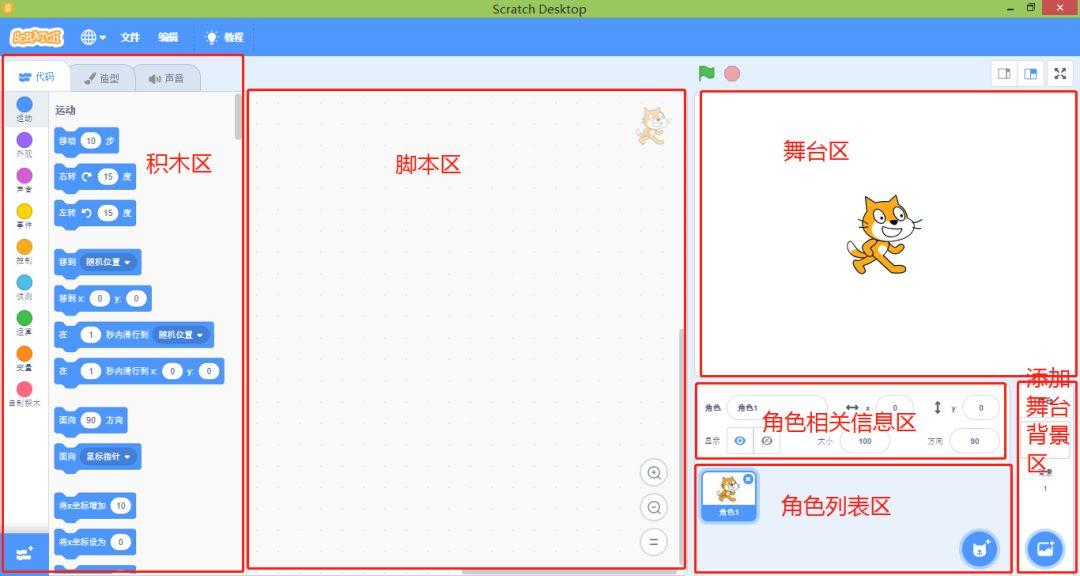This screenshot has width=1080, height=576.
Task: Click the green flag to run
Action: [707, 73]
